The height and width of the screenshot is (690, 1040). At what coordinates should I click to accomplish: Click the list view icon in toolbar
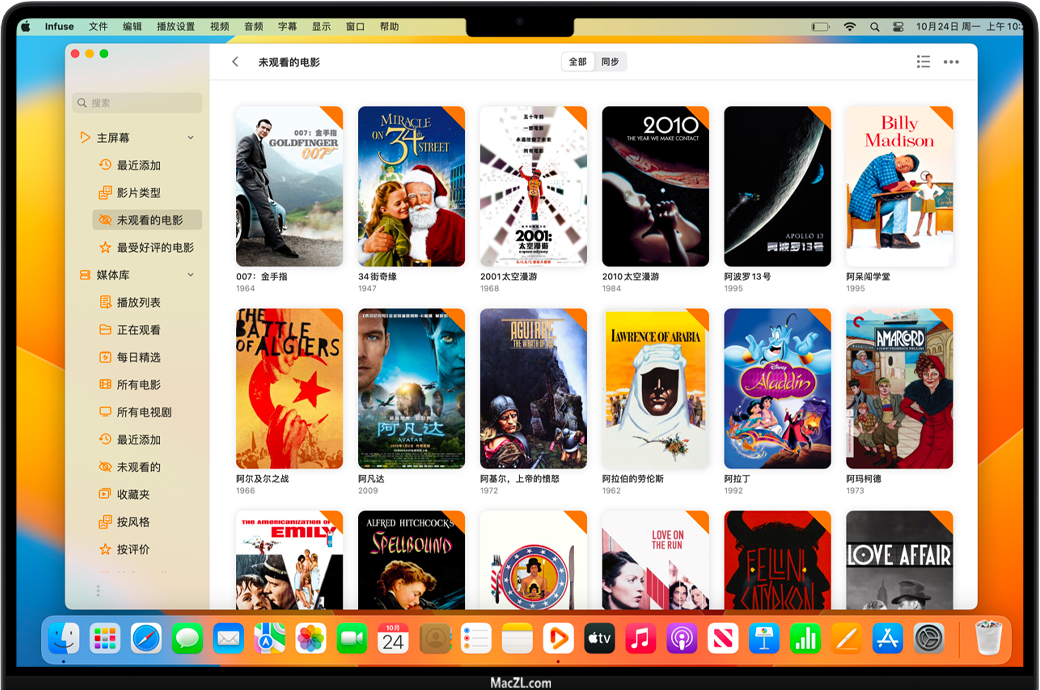pyautogui.click(x=923, y=62)
